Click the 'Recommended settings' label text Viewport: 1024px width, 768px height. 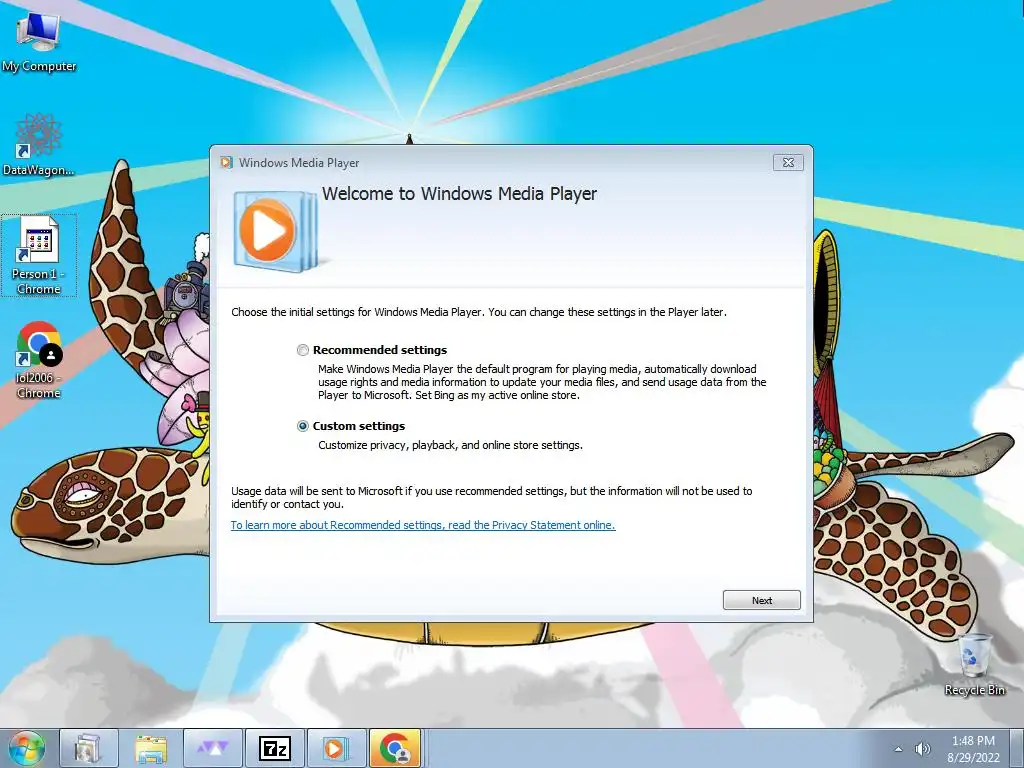coord(380,350)
